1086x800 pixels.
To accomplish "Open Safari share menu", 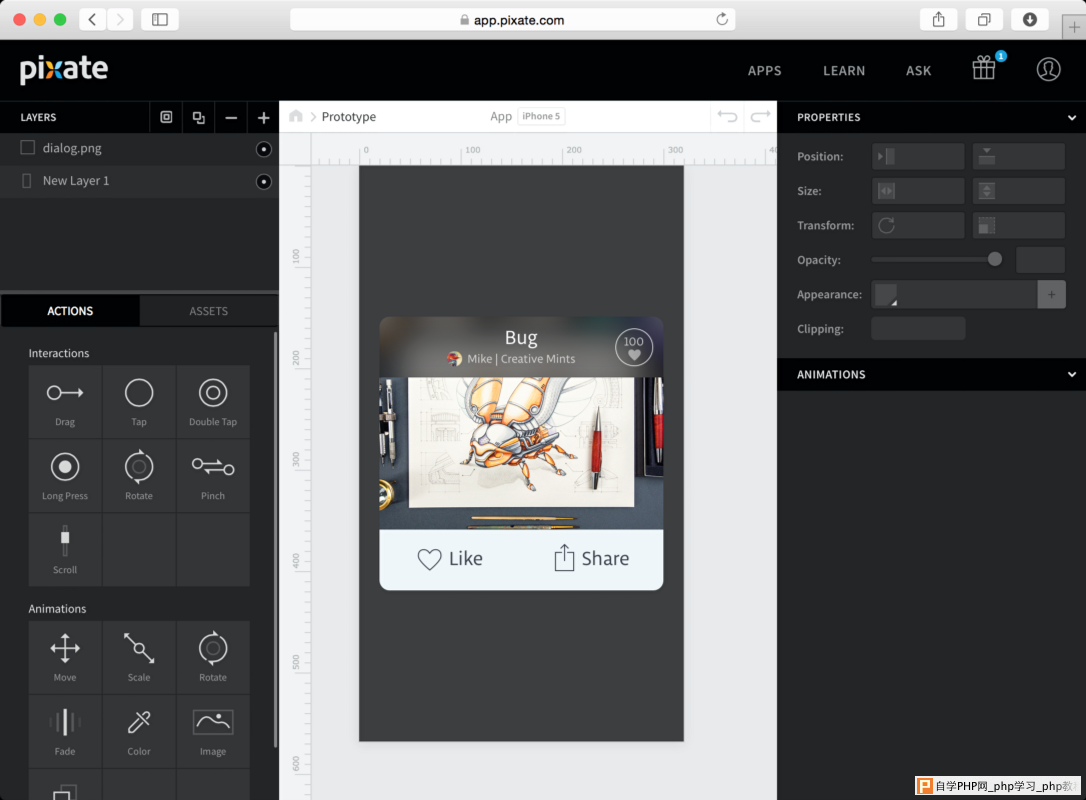I will pyautogui.click(x=938, y=19).
